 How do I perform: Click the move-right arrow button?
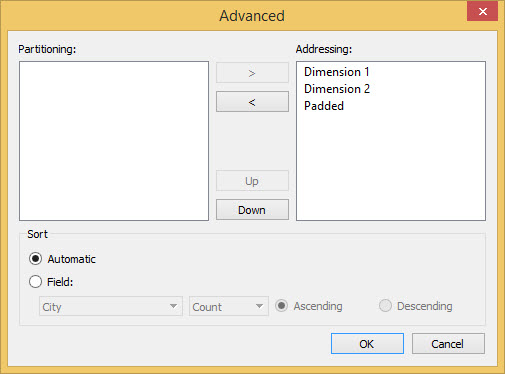(x=252, y=73)
